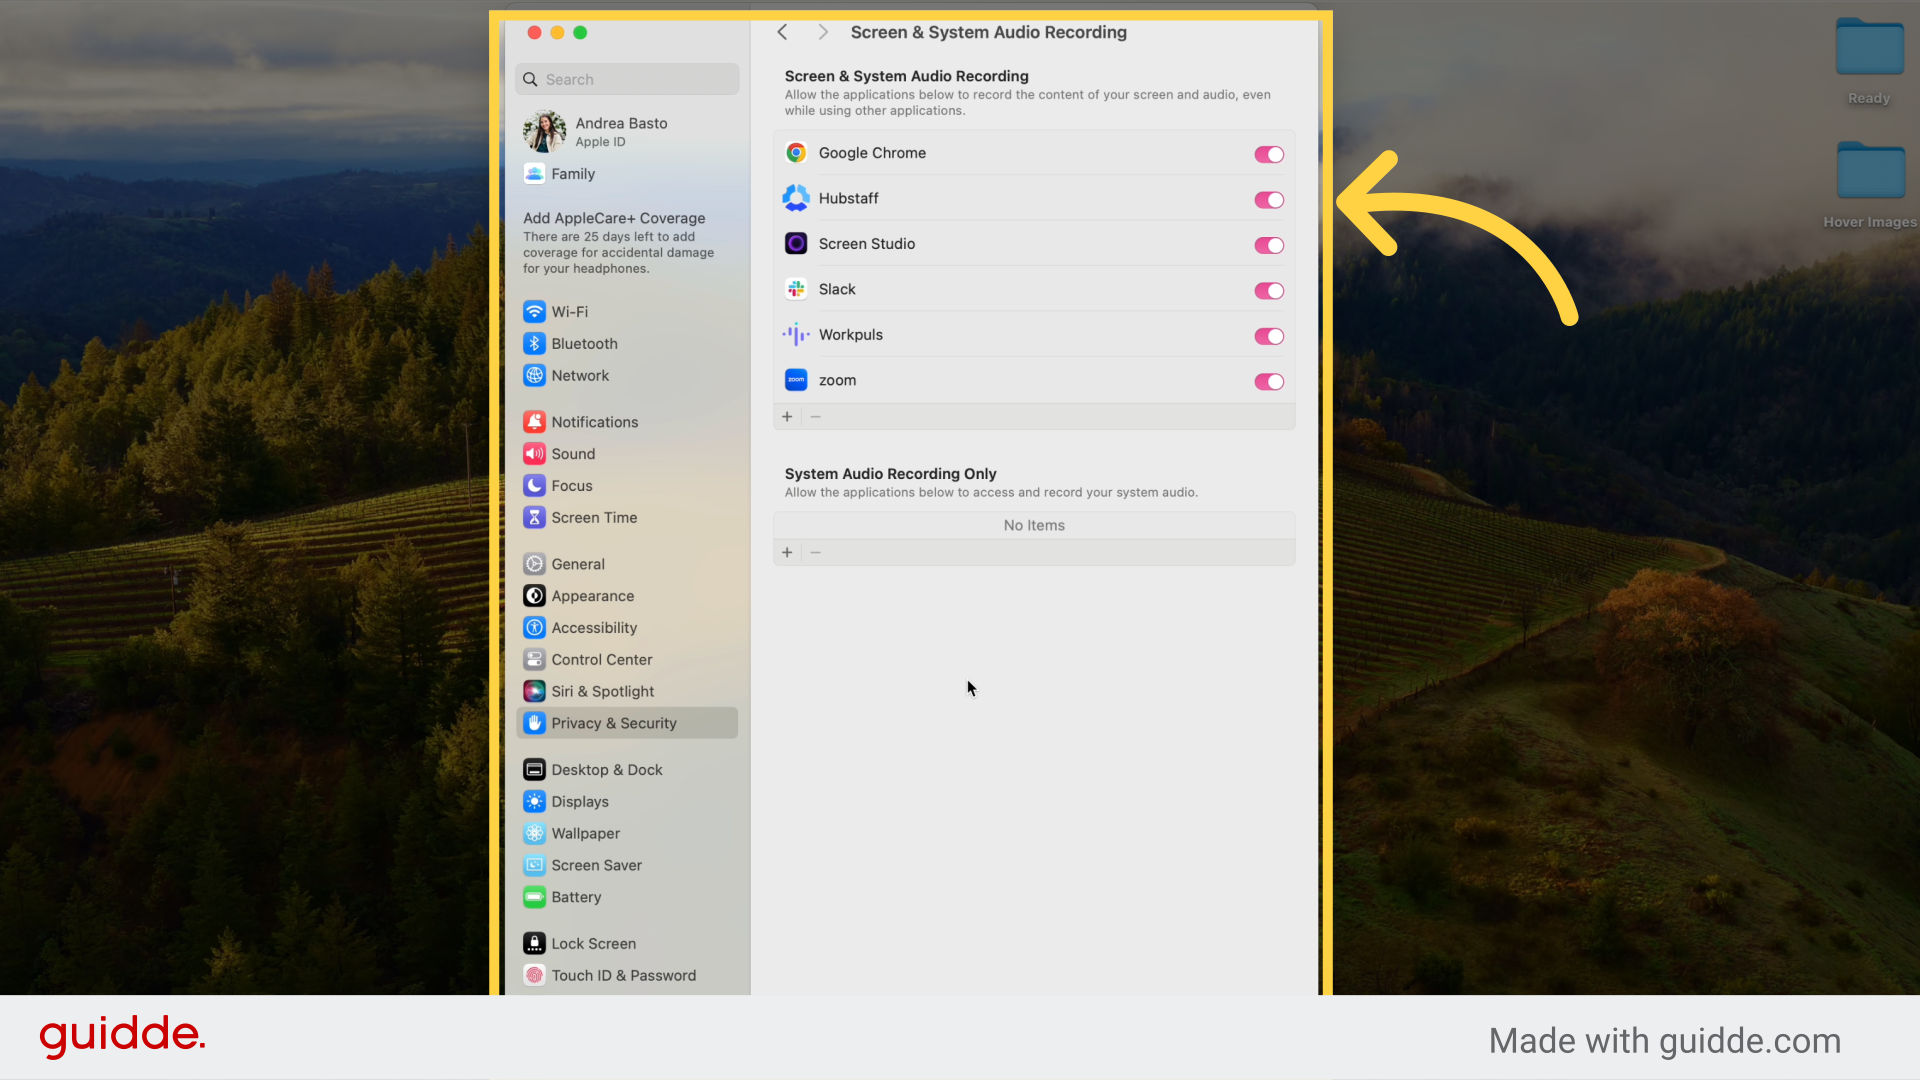The width and height of the screenshot is (1920, 1080).
Task: Turn off Slack screen recording toggle
Action: tap(1268, 291)
